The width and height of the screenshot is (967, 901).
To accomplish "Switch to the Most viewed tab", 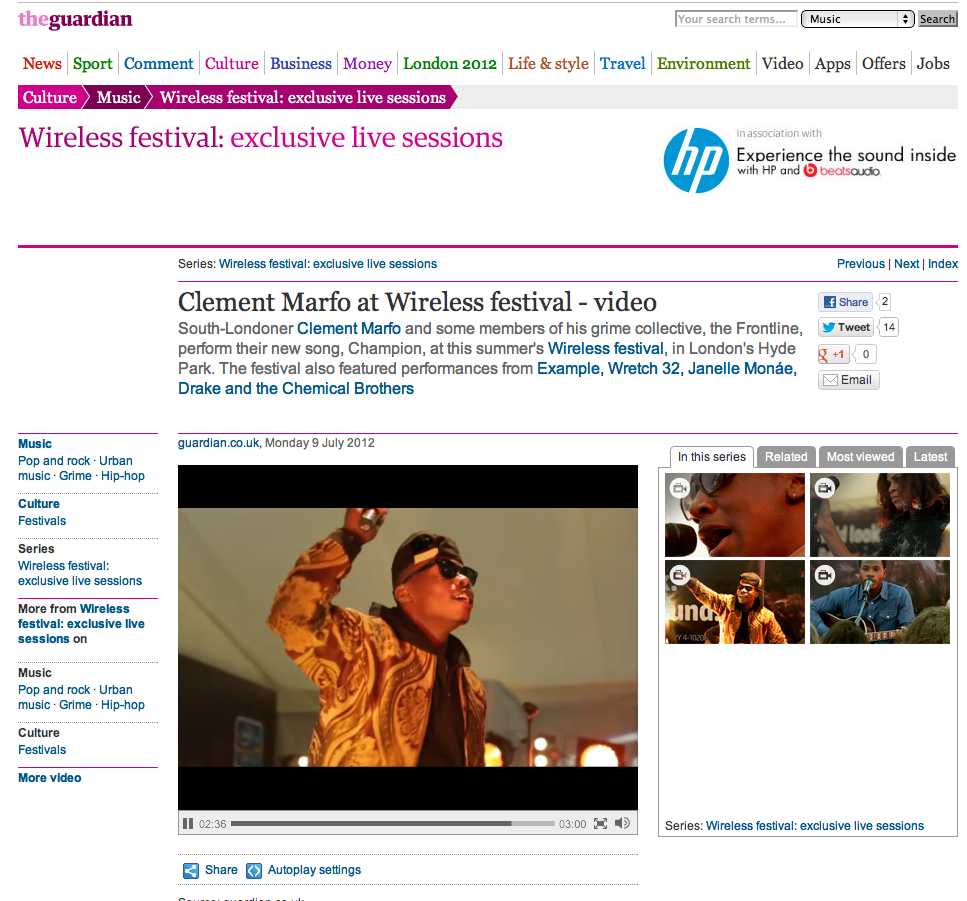I will (x=860, y=457).
